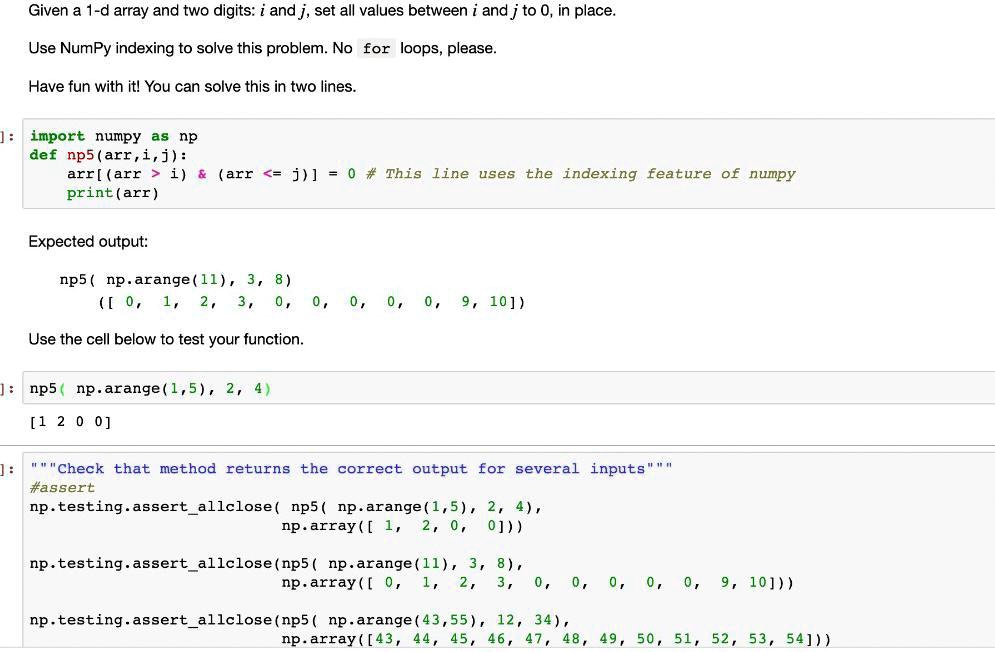Screen dimensions: 995x652
Task: Click 'Have fun with it!' sentence
Action: 192,86
